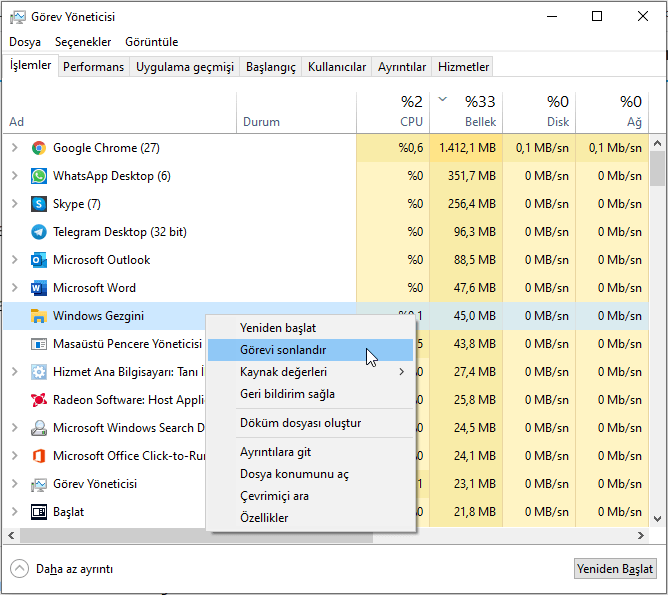Screen dimensions: 668x595
Task: Select the Telegram Desktop icon
Action: (x=39, y=232)
